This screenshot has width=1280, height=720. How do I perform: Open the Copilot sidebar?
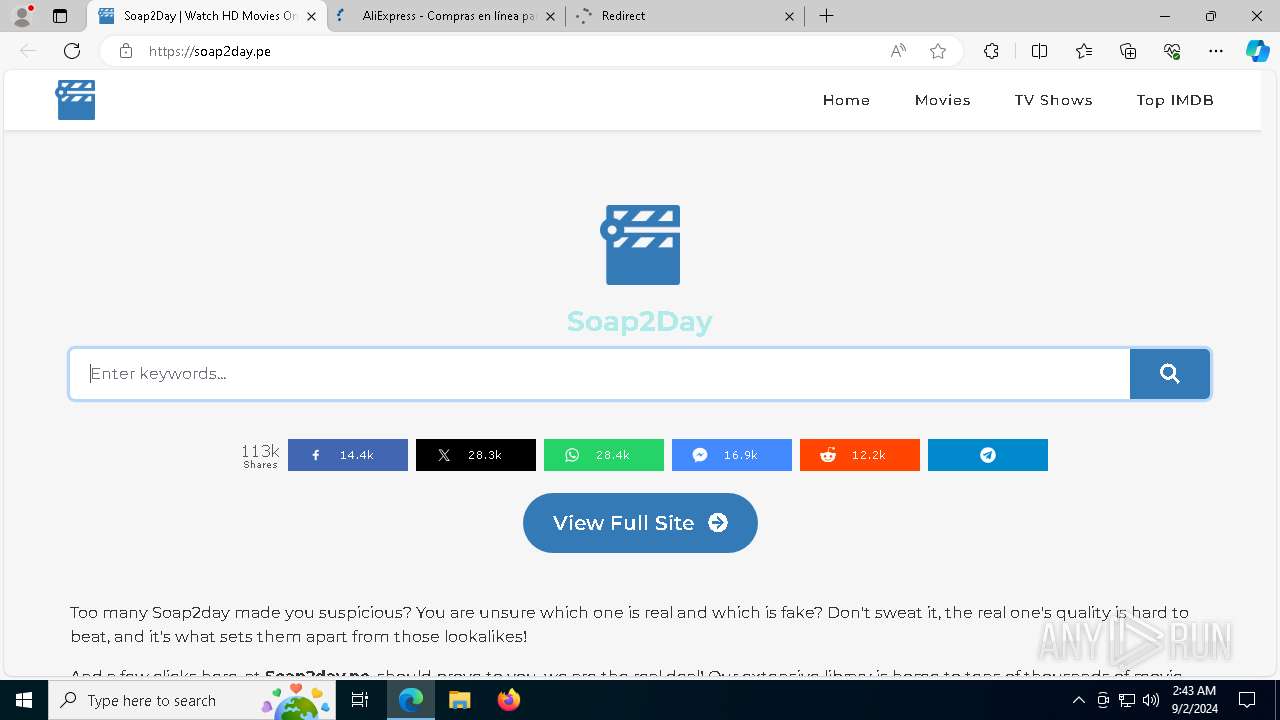pos(1257,51)
